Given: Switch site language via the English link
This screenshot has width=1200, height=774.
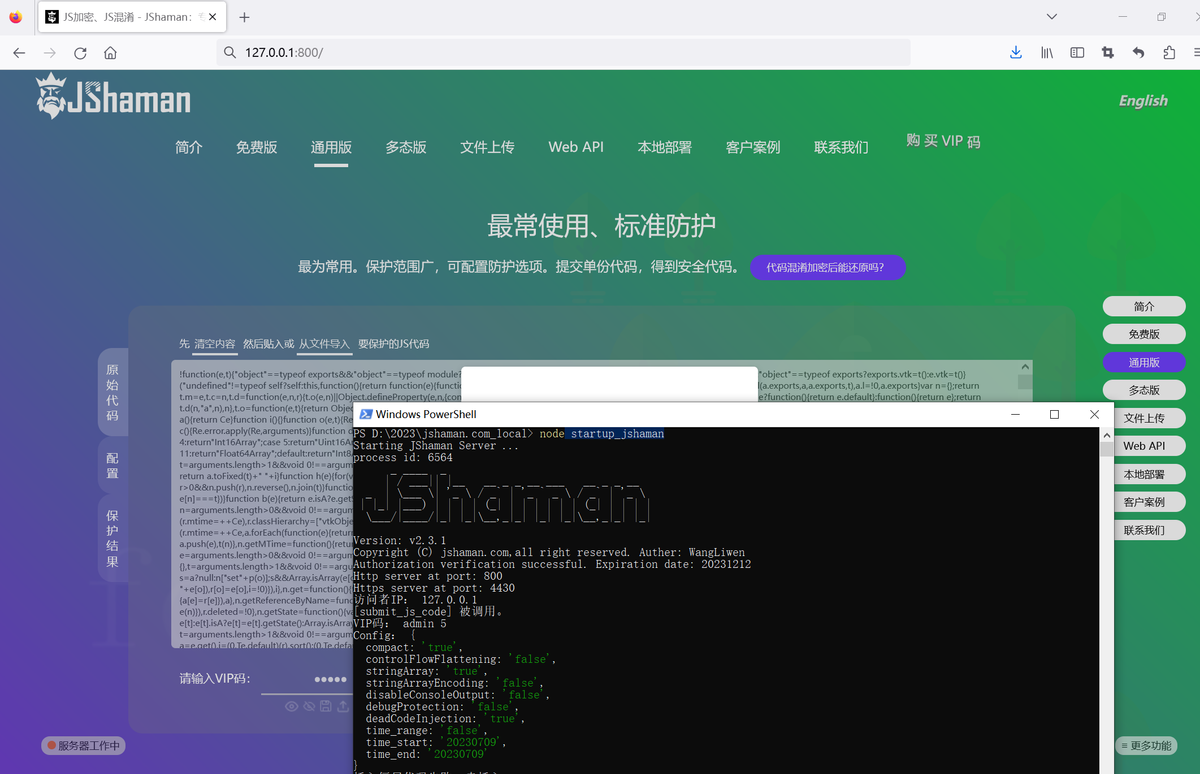Looking at the screenshot, I should click(1142, 101).
